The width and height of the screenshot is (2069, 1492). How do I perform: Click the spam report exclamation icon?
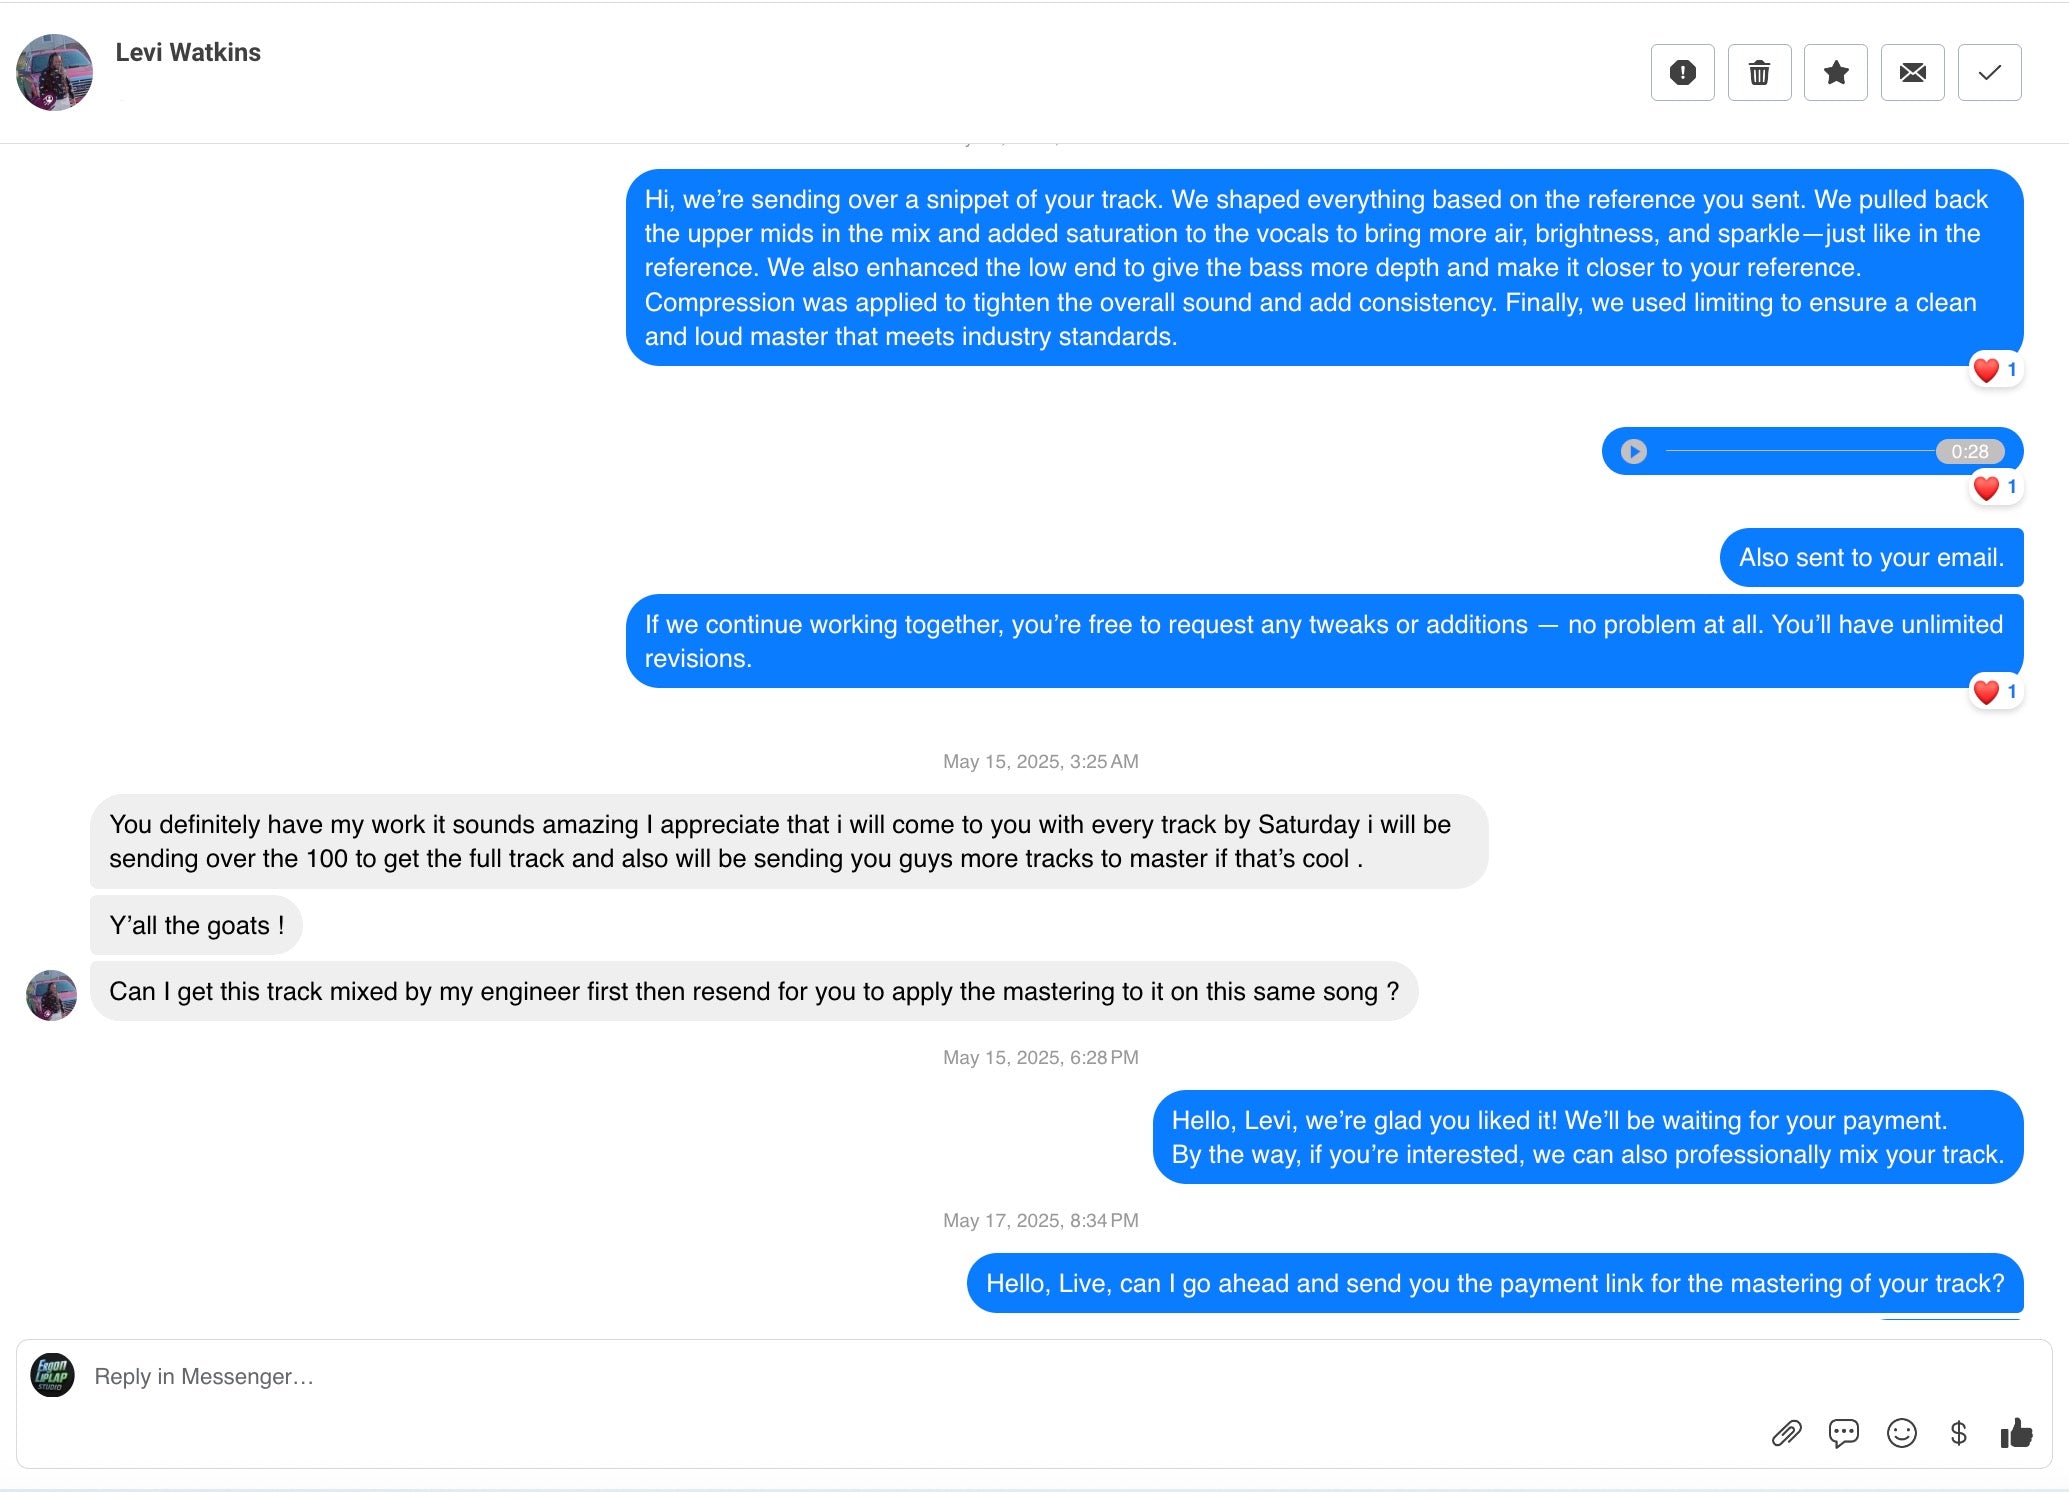coord(1682,72)
